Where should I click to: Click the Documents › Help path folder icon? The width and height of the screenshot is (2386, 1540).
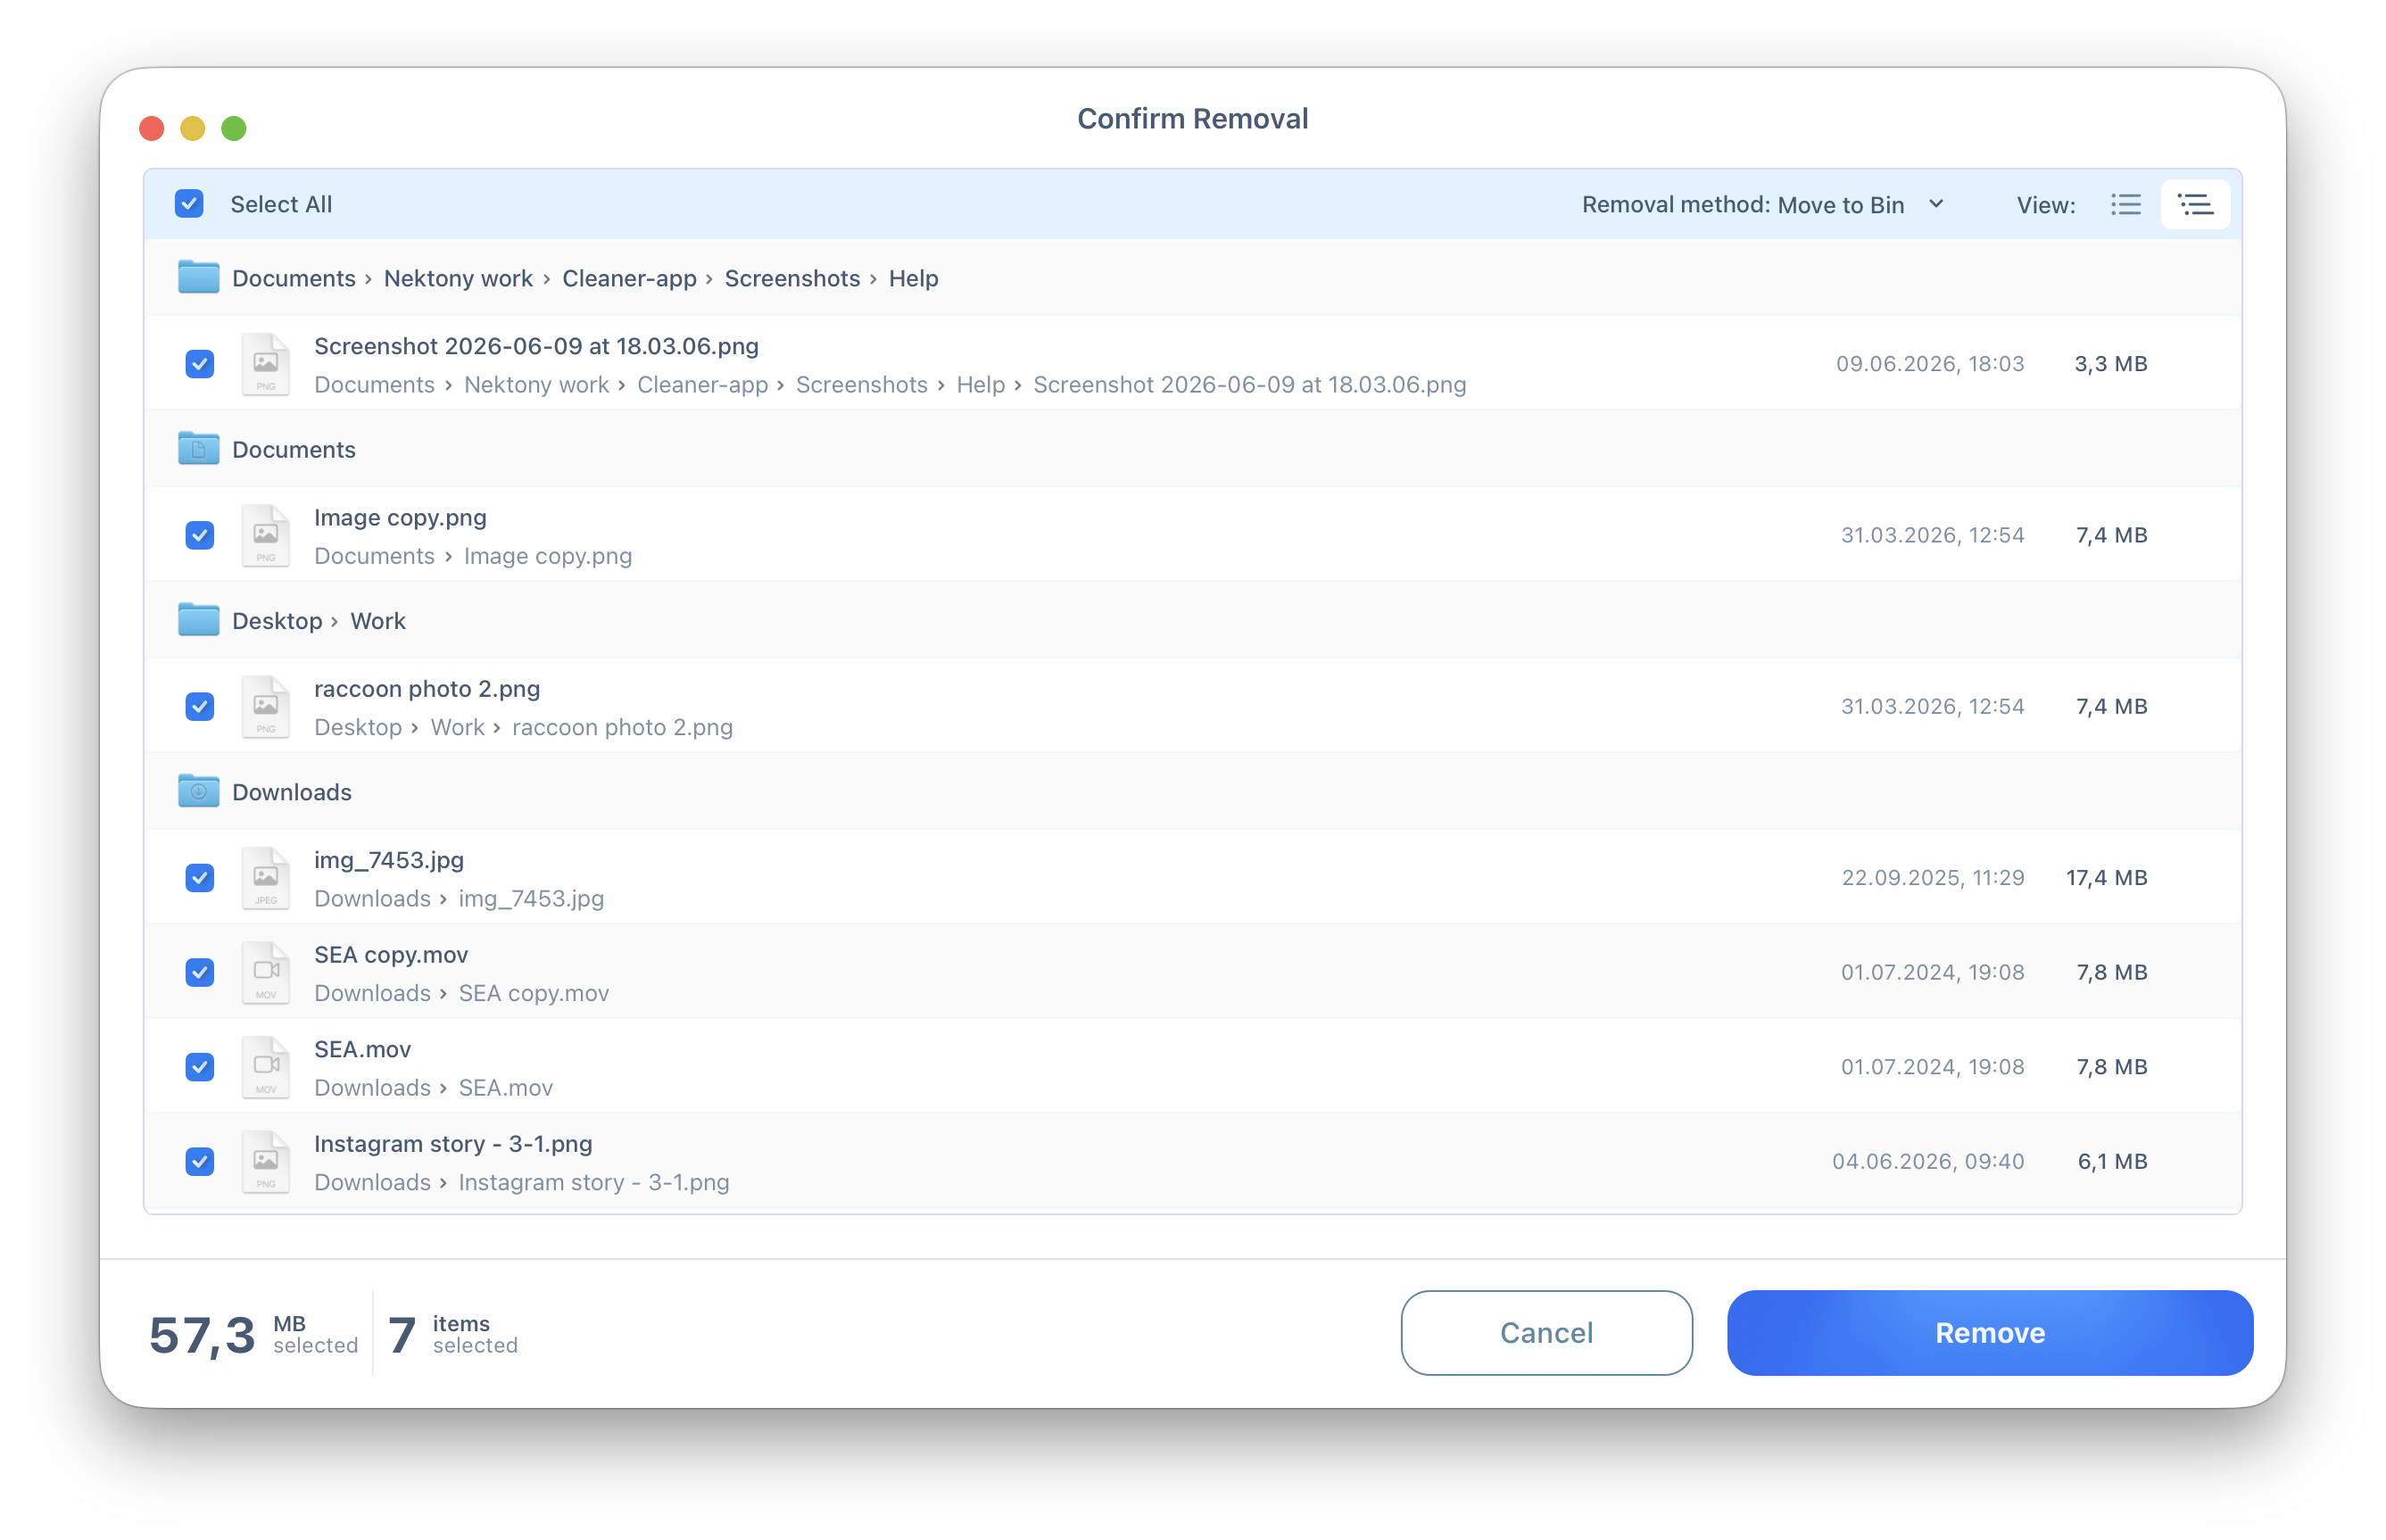tap(198, 277)
